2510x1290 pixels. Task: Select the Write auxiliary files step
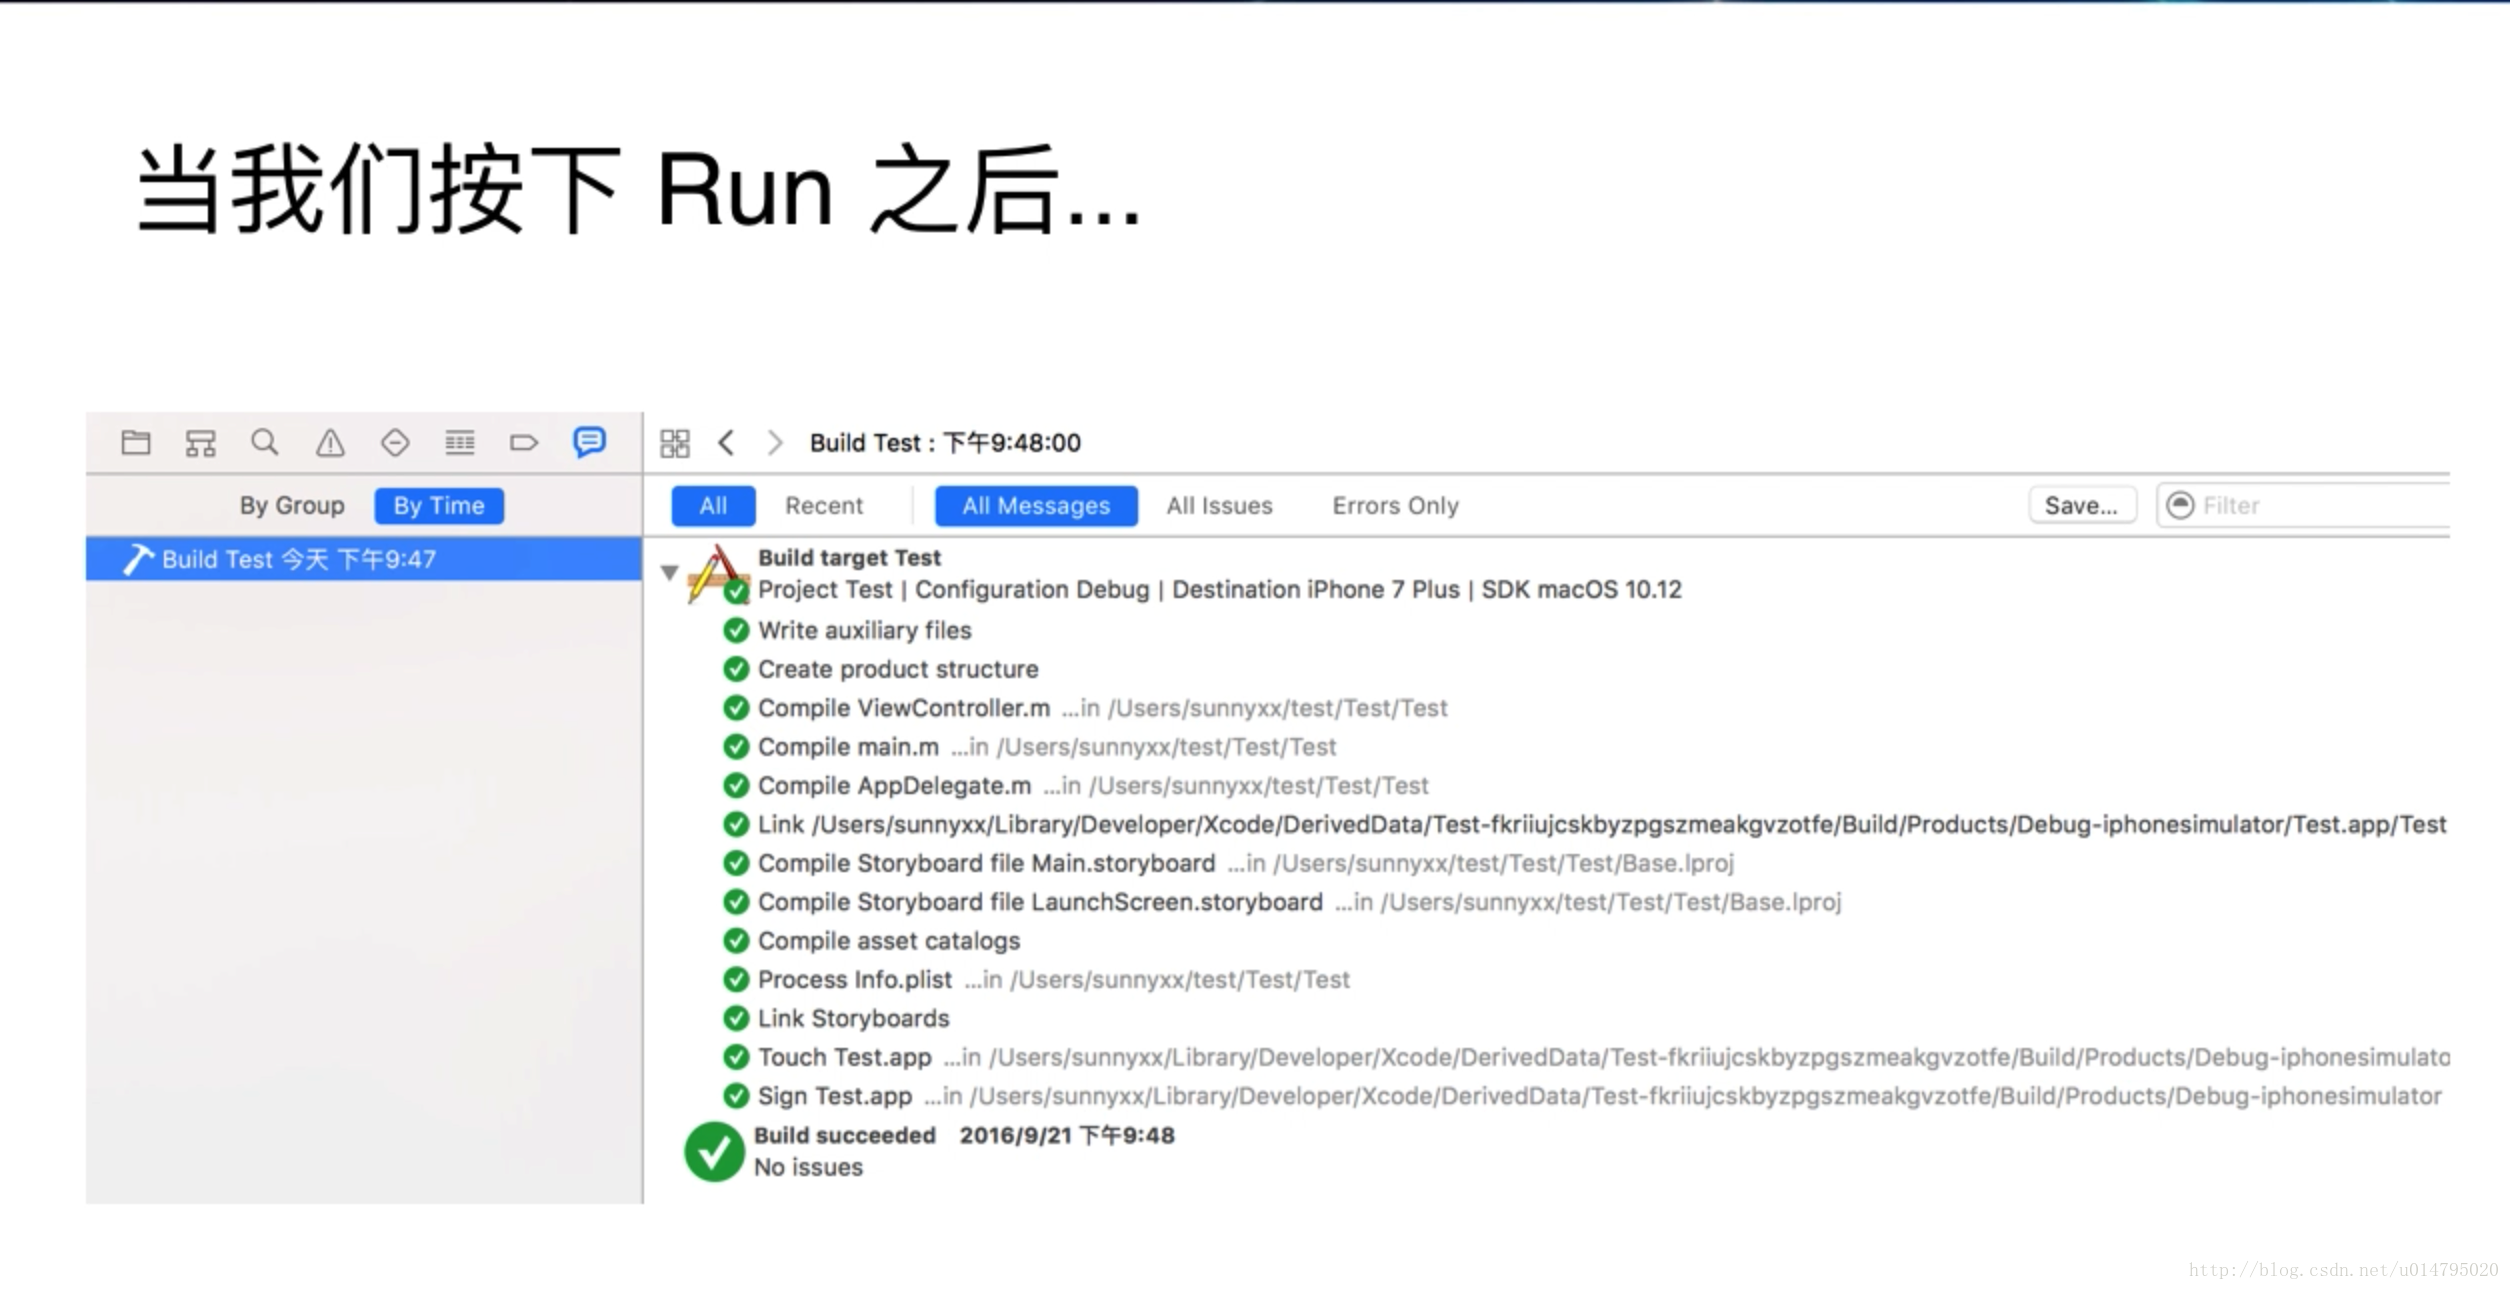[865, 630]
